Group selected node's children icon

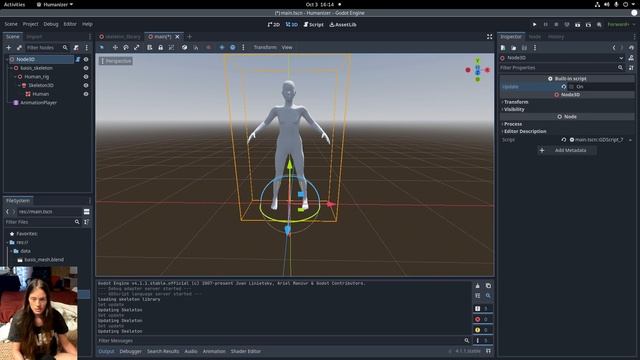click(171, 47)
